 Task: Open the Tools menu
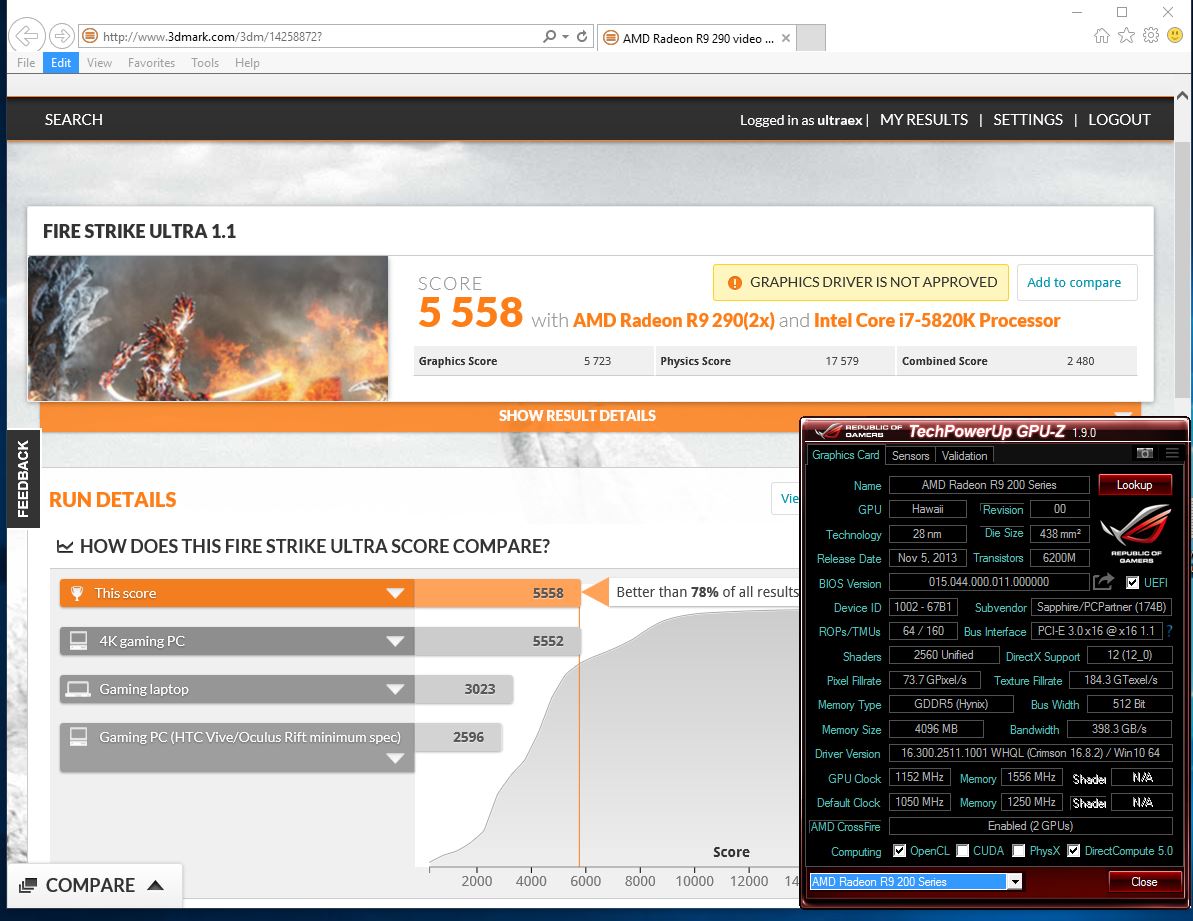click(205, 62)
